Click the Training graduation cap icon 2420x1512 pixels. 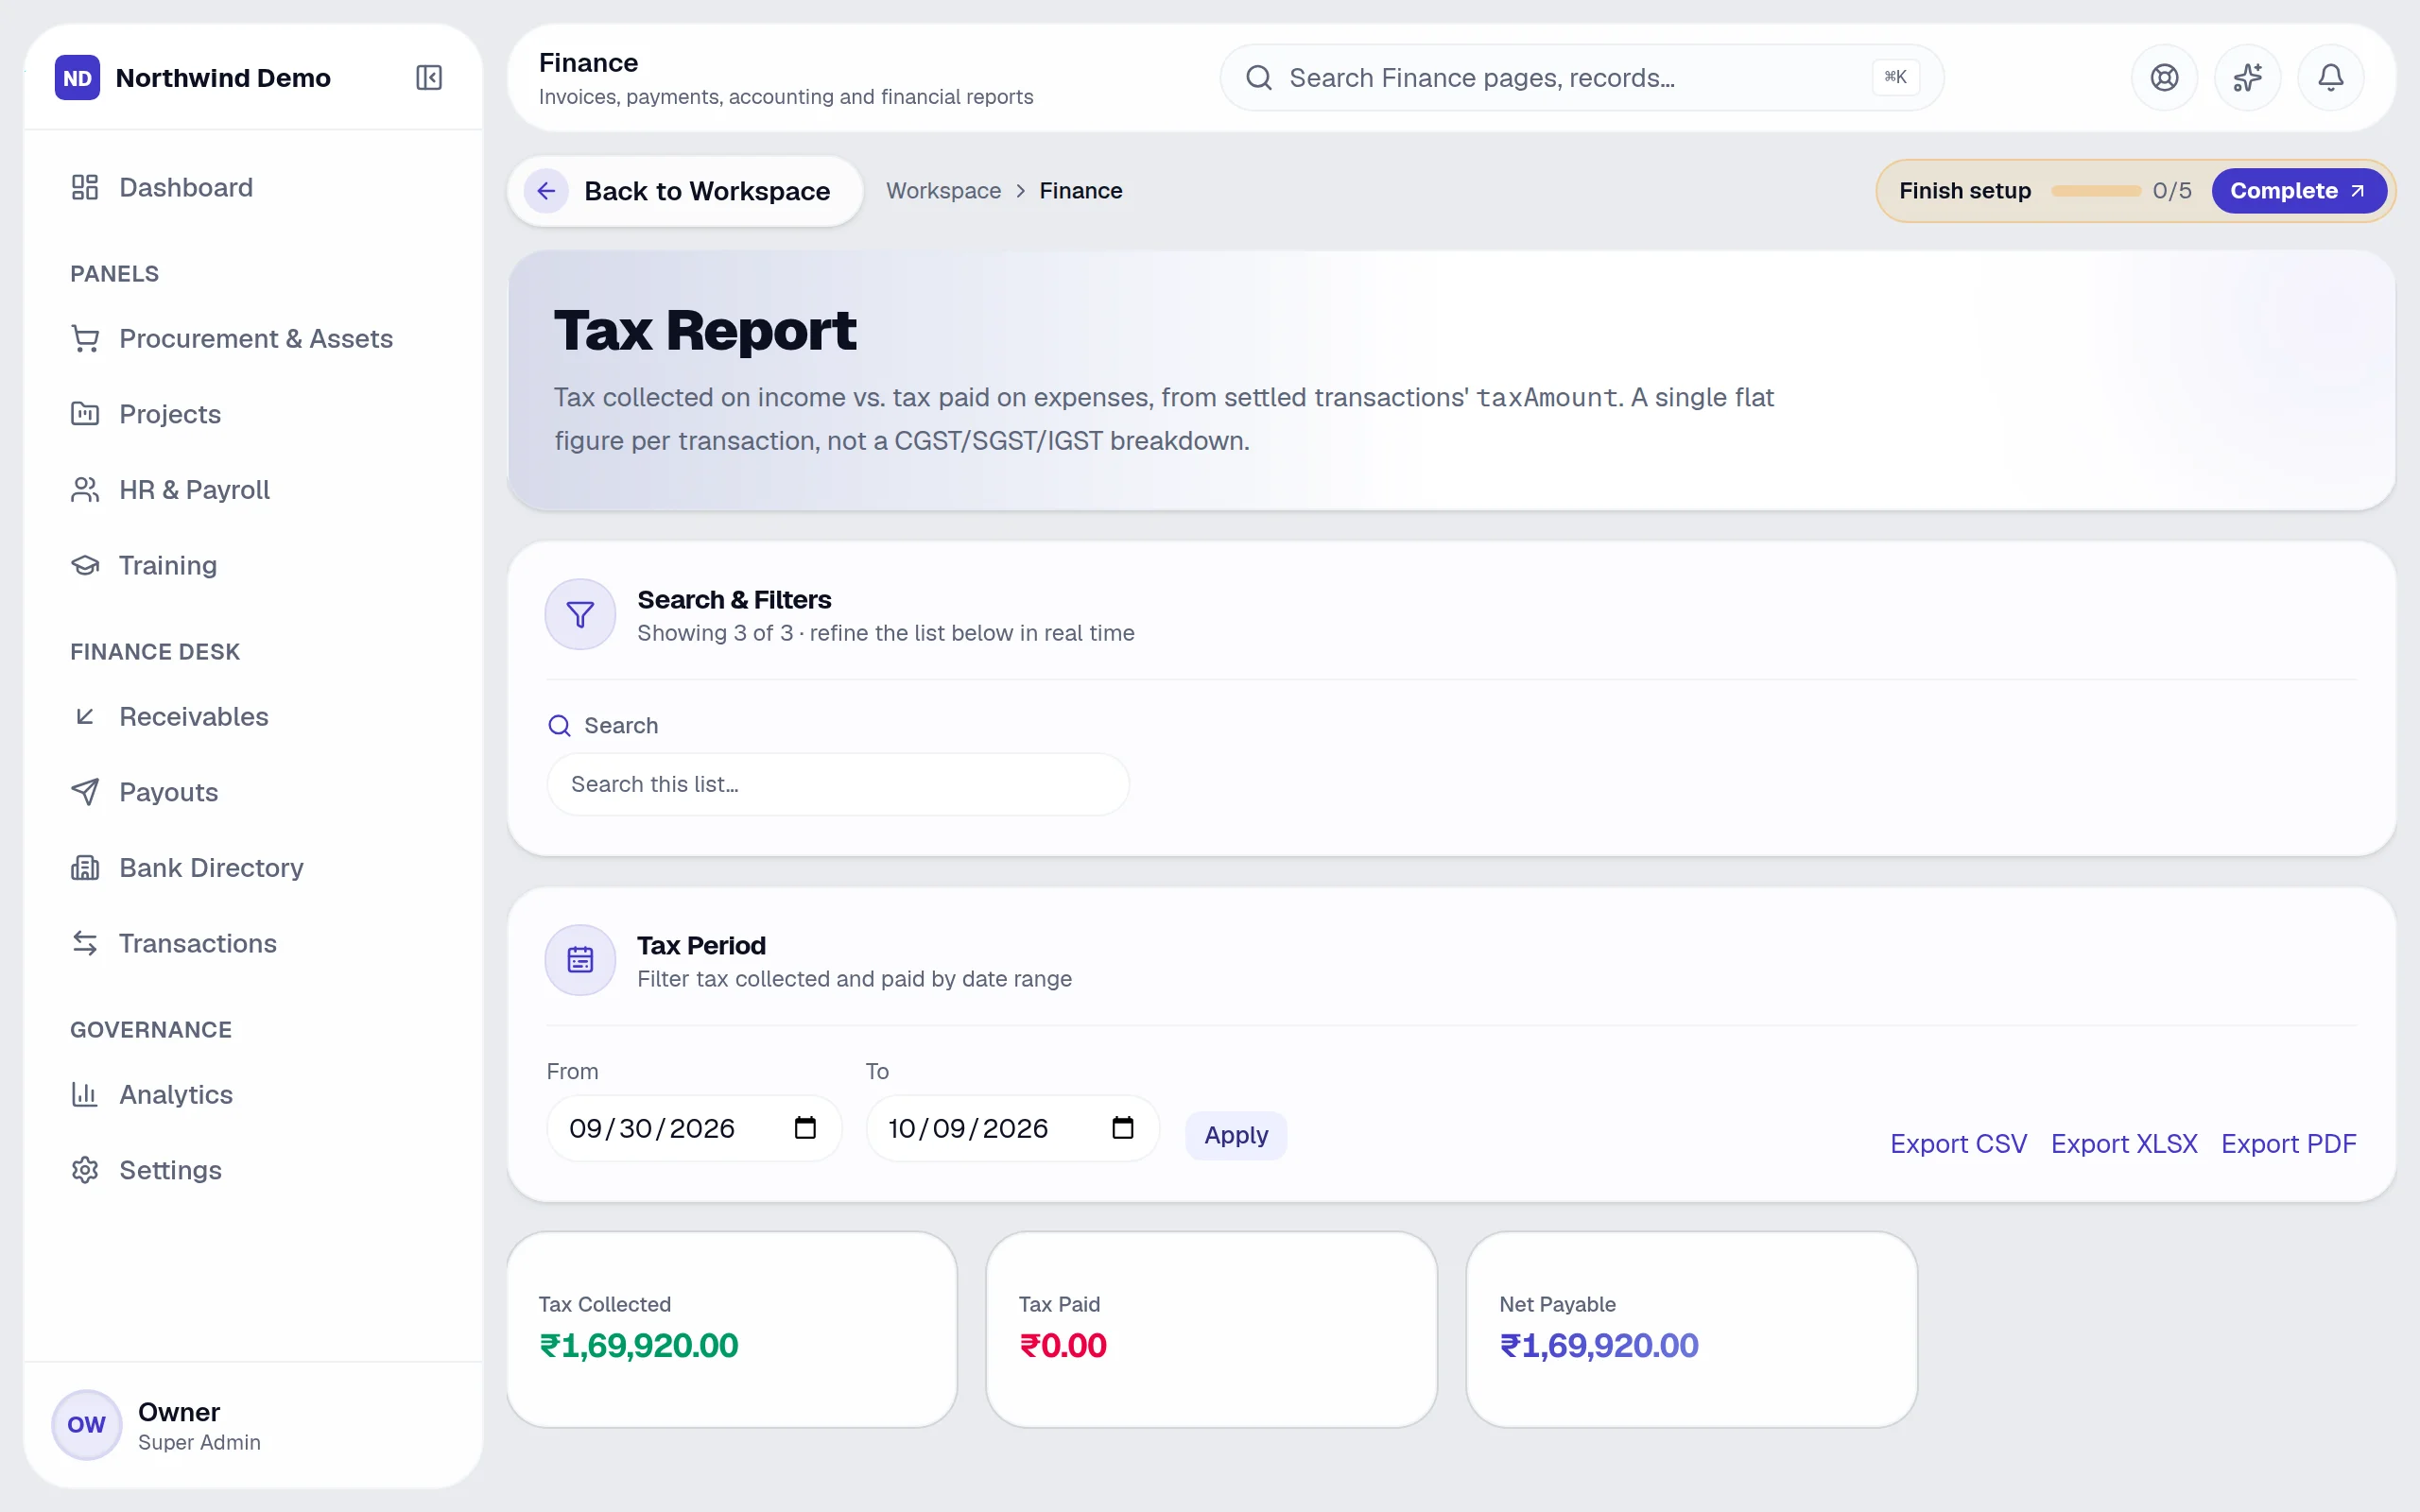coord(85,565)
